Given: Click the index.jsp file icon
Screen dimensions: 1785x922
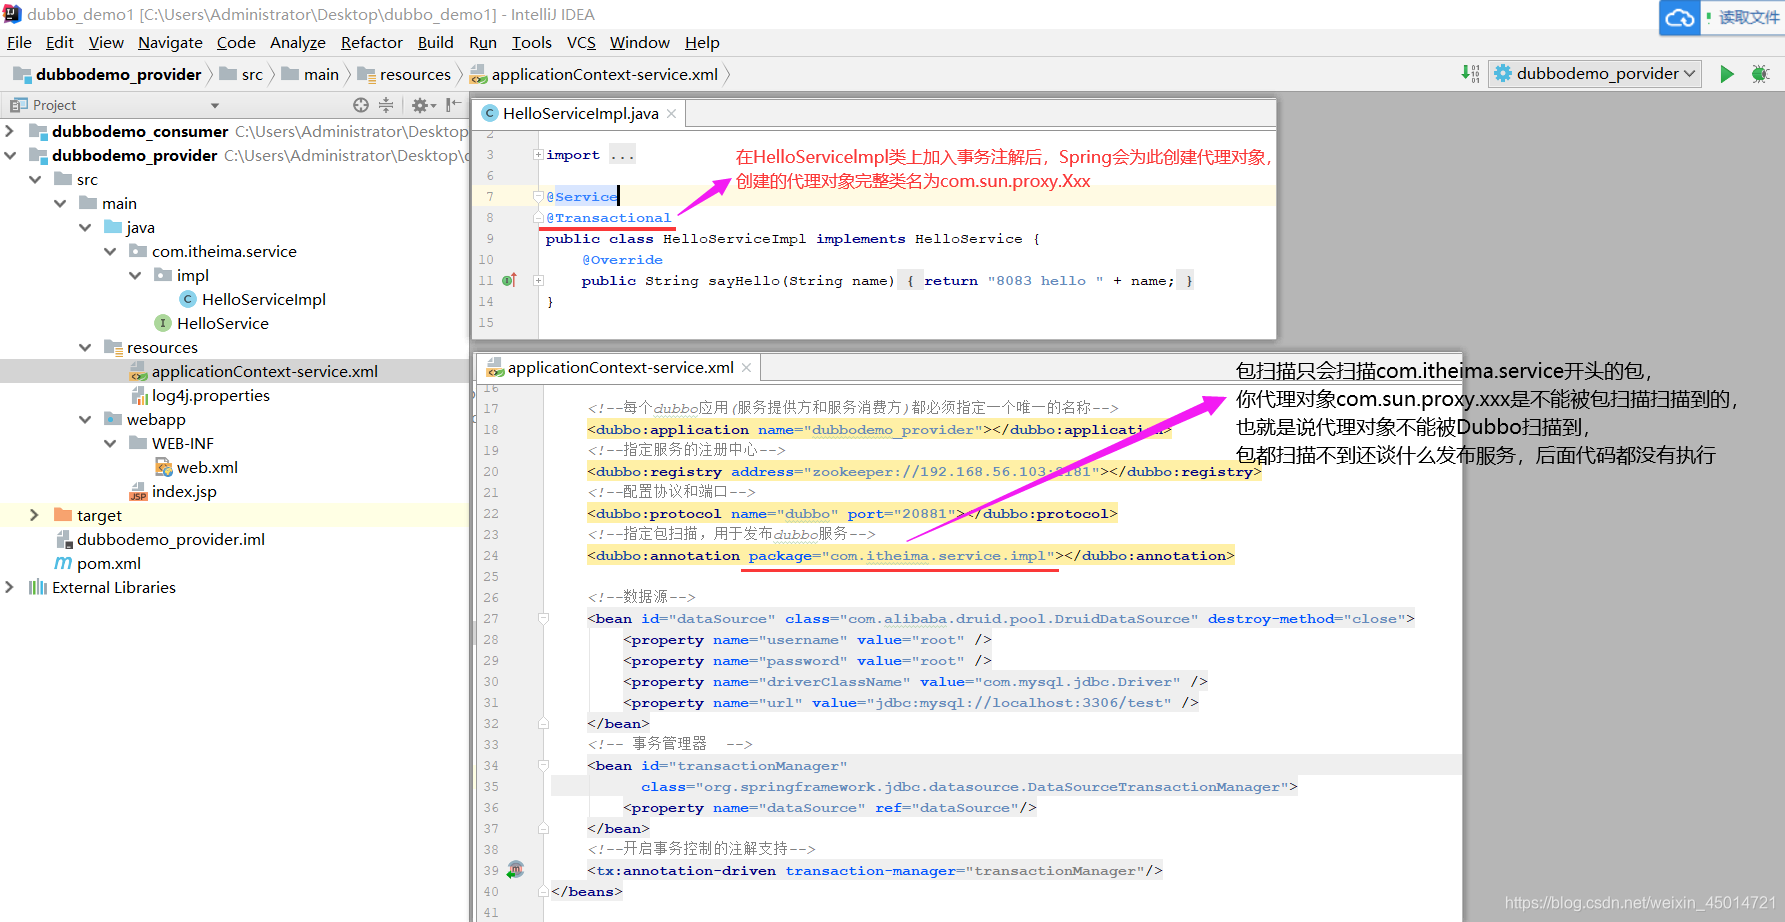Looking at the screenshot, I should pyautogui.click(x=138, y=491).
